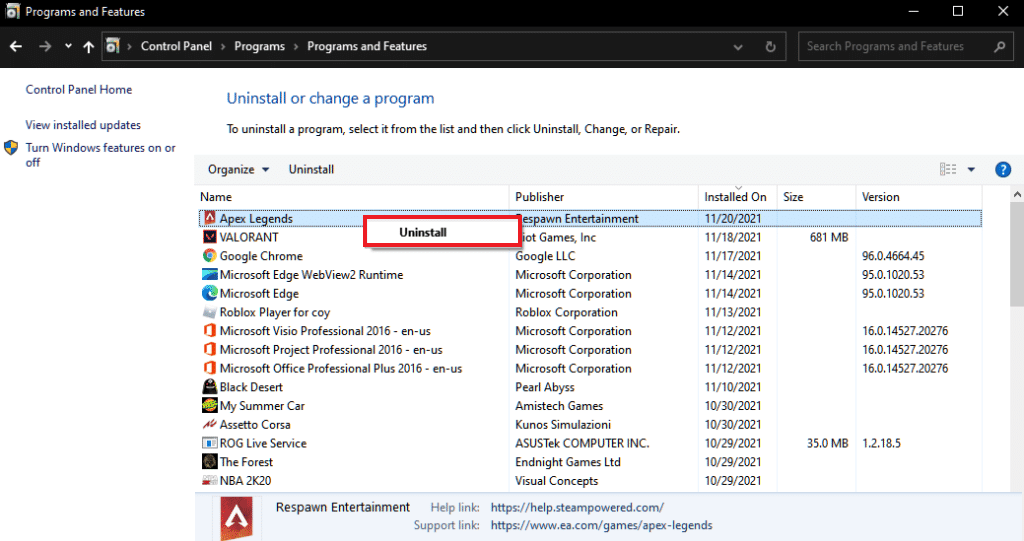Image resolution: width=1024 pixels, height=541 pixels.
Task: Click the Visual Concepts publisher cell
Action: click(x=556, y=481)
